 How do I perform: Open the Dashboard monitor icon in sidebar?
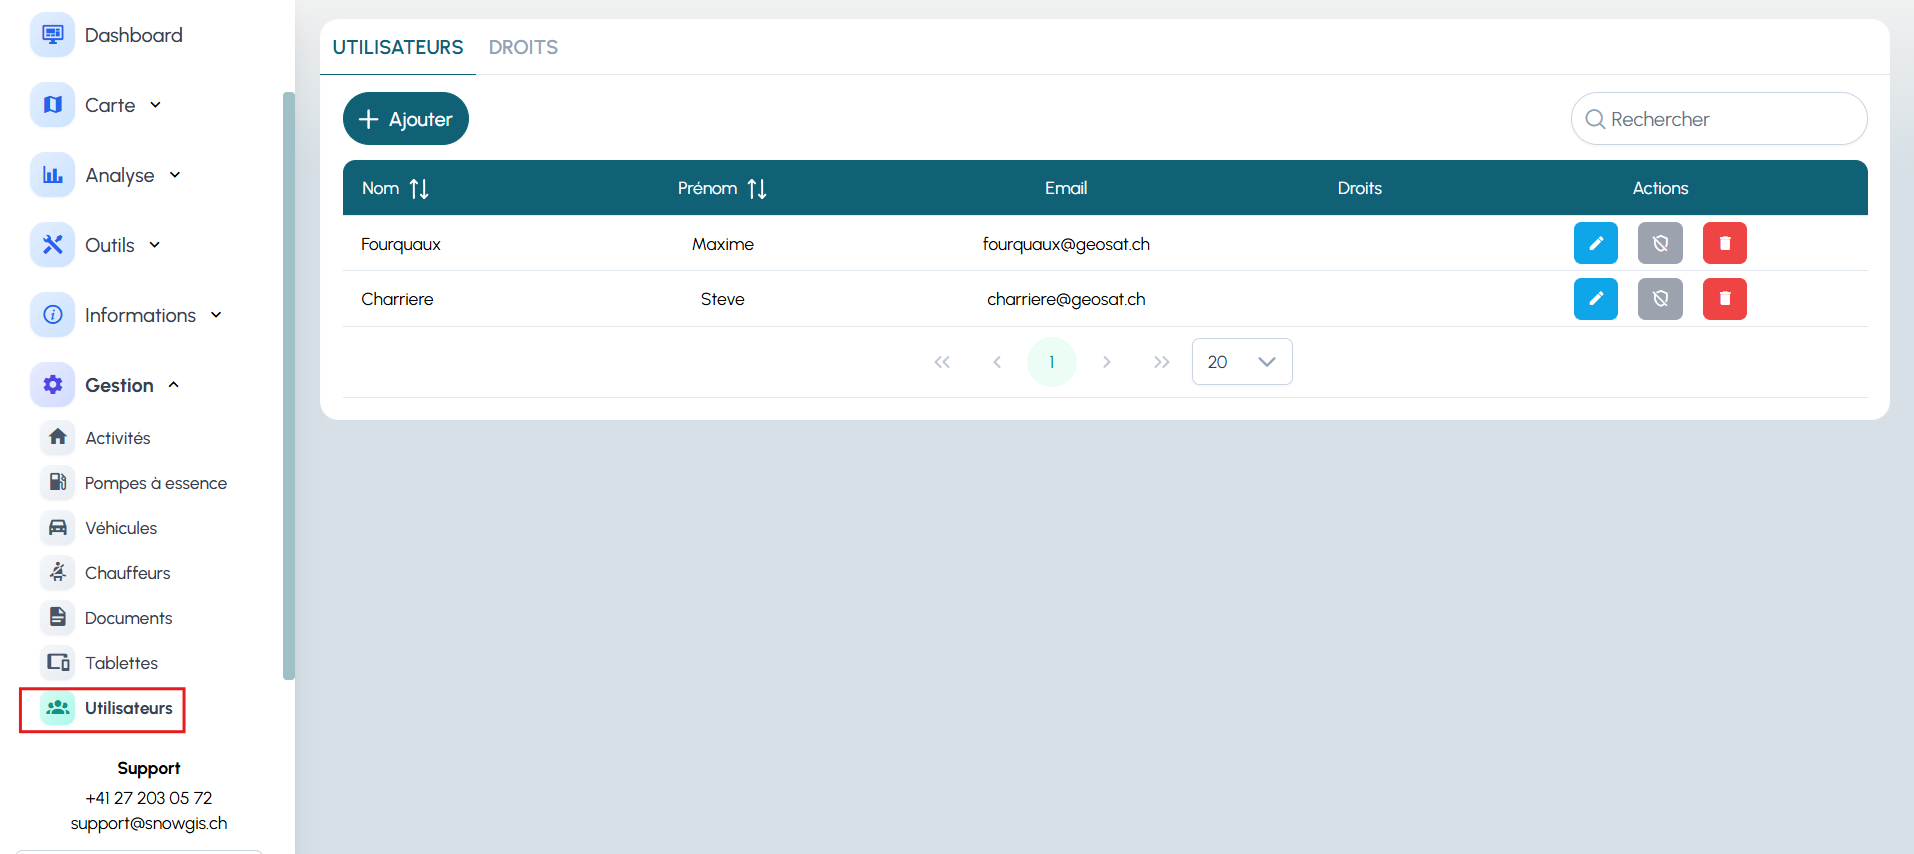coord(52,35)
